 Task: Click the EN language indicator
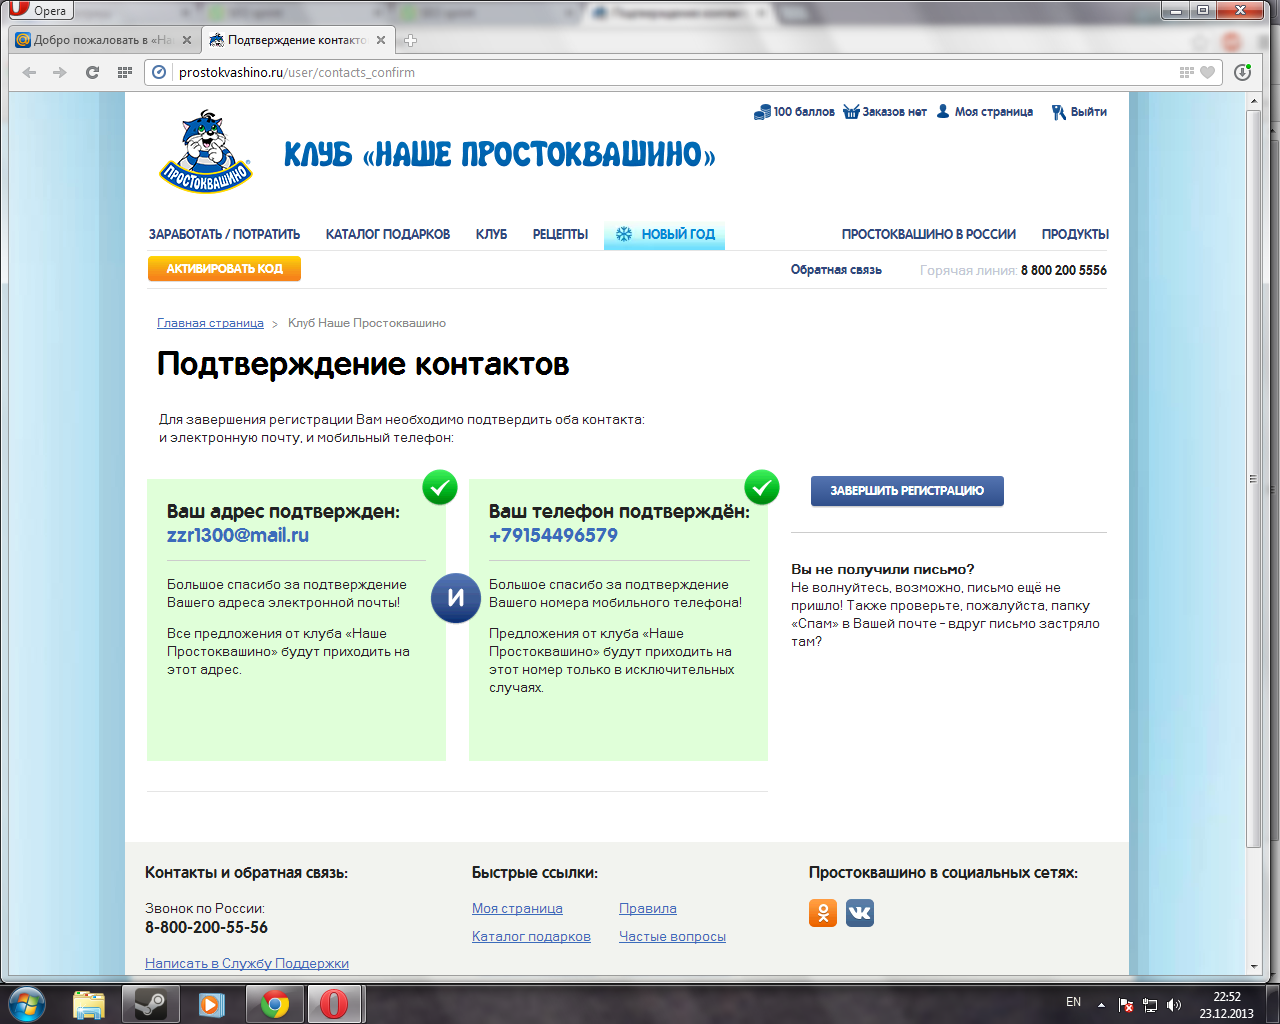pyautogui.click(x=1073, y=1002)
